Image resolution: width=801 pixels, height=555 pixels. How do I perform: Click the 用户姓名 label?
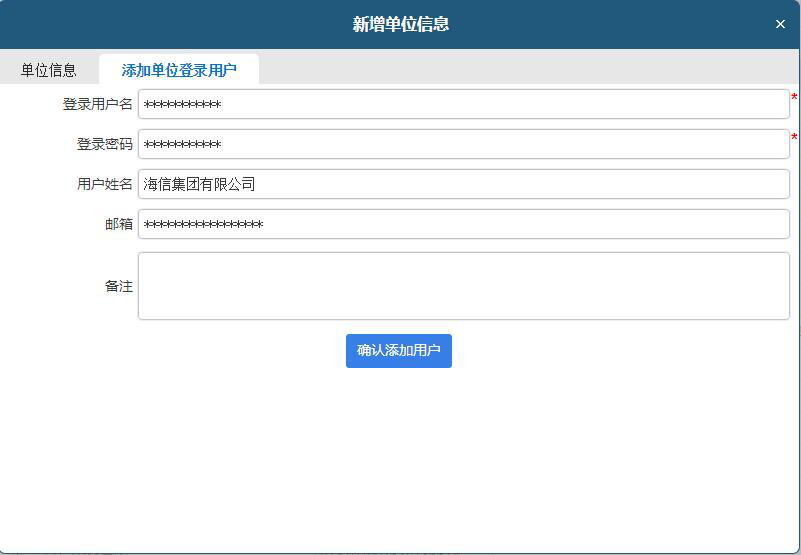[104, 184]
